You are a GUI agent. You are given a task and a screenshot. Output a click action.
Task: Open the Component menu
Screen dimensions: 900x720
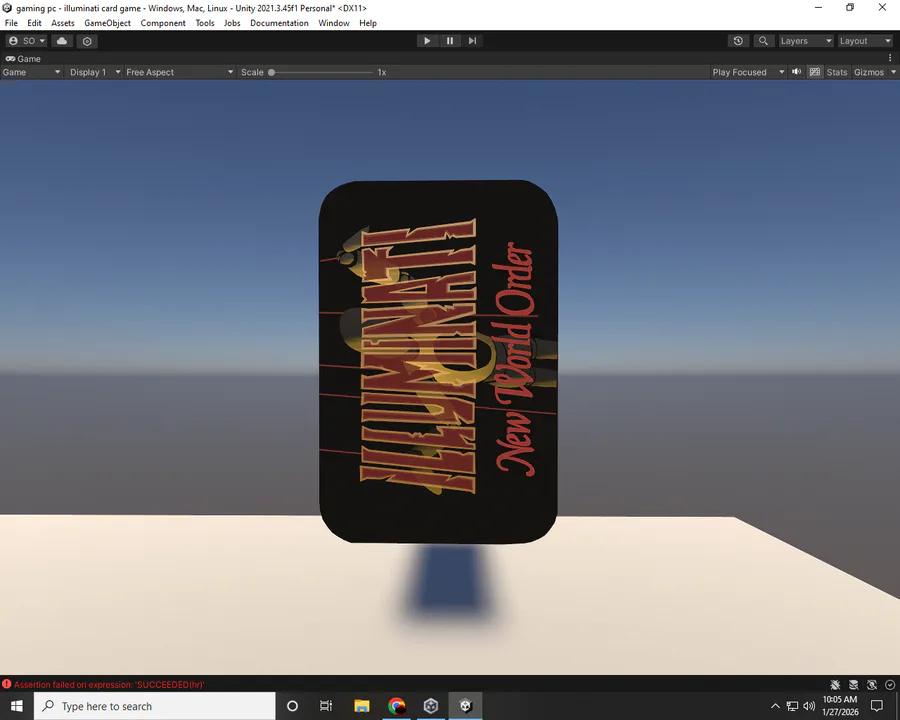pyautogui.click(x=163, y=23)
